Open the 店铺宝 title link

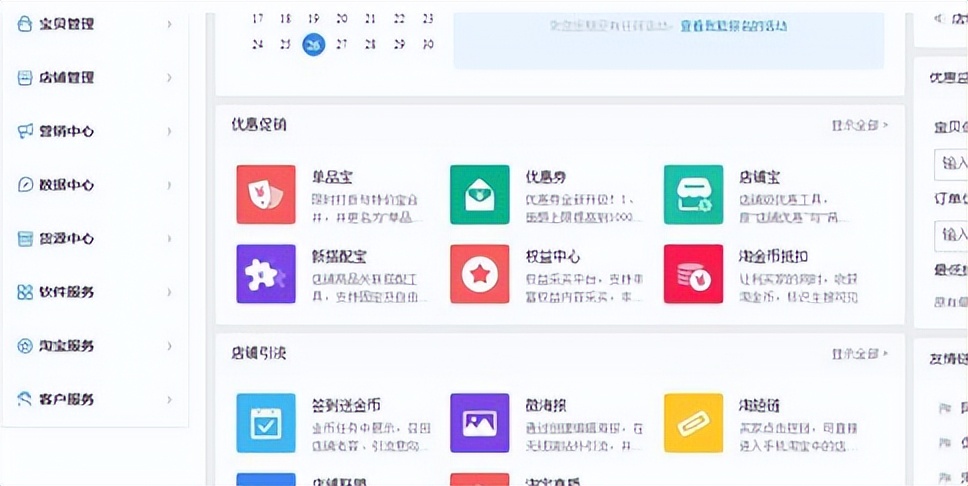tap(759, 177)
